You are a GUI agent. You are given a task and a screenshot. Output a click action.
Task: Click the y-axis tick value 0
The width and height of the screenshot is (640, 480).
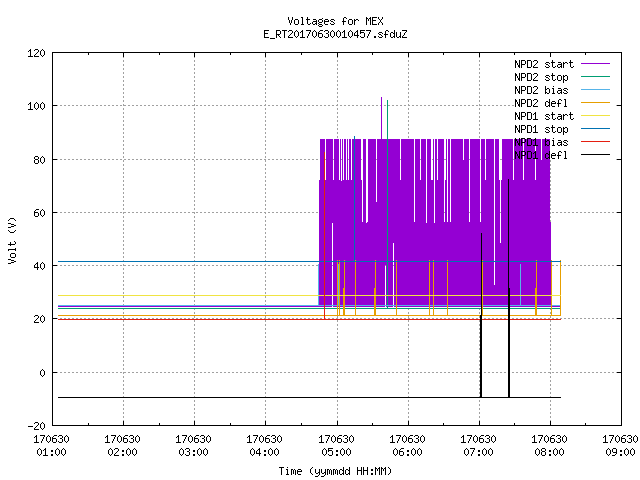[x=42, y=373]
